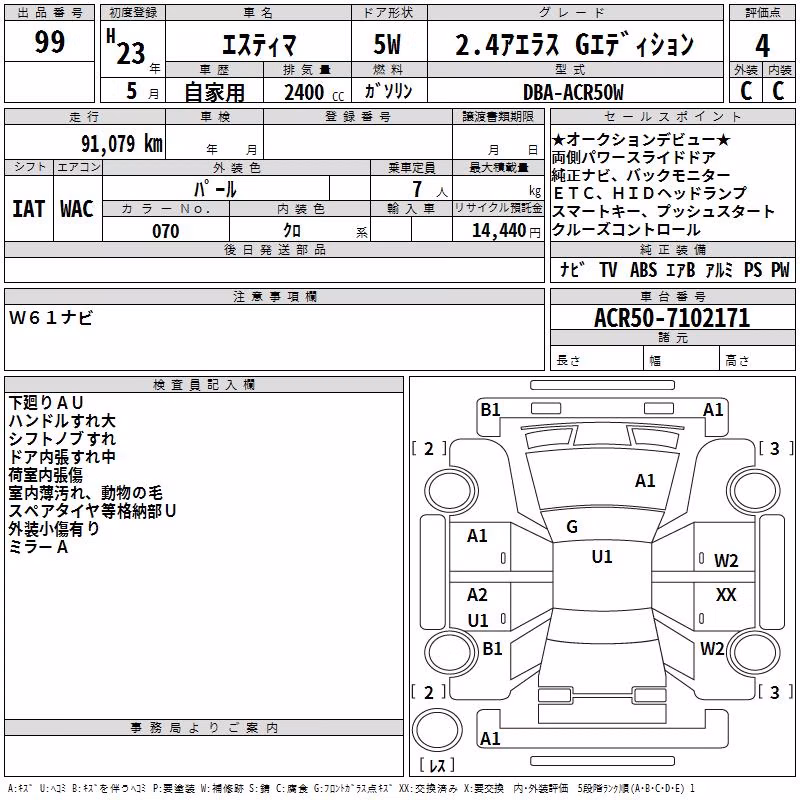800x800 pixels.
Task: Select the 外装 exterior grade C
Action: tap(746, 91)
